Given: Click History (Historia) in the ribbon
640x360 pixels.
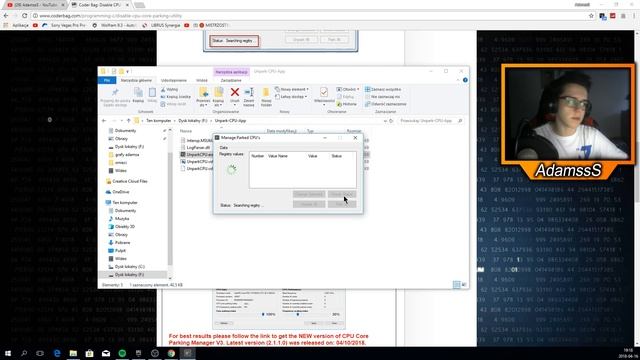Looking at the screenshot, I should pyautogui.click(x=347, y=104).
